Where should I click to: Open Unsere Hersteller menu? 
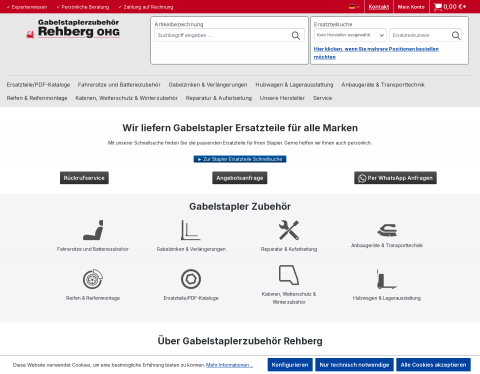coord(282,98)
